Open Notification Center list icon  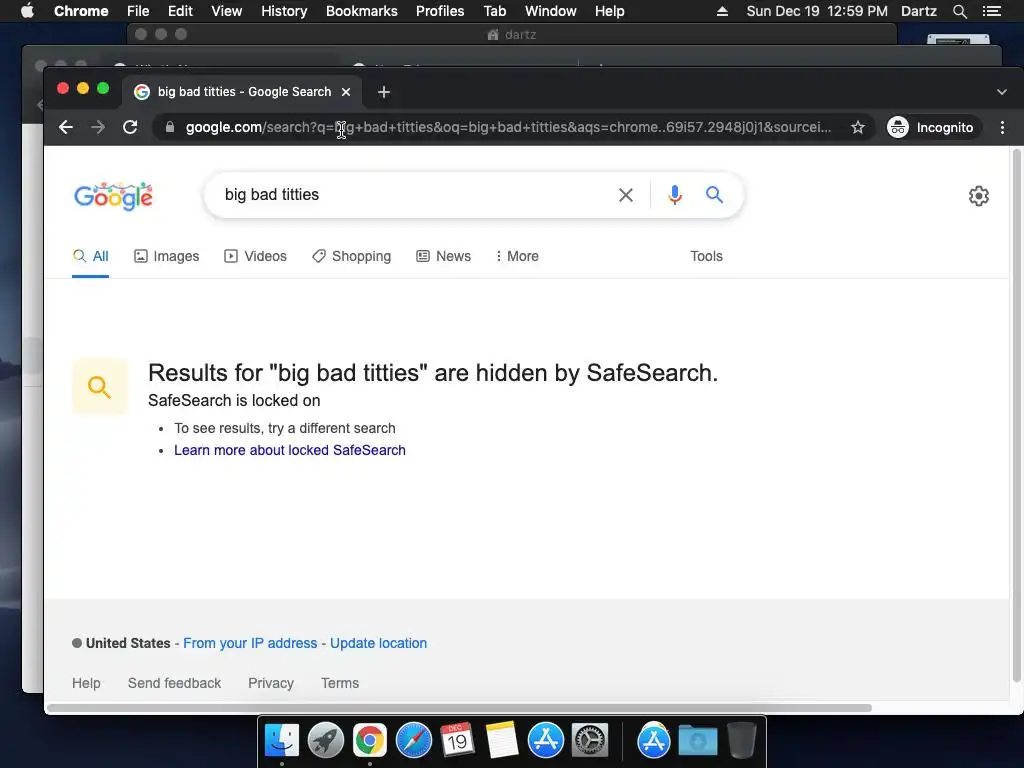coord(992,11)
